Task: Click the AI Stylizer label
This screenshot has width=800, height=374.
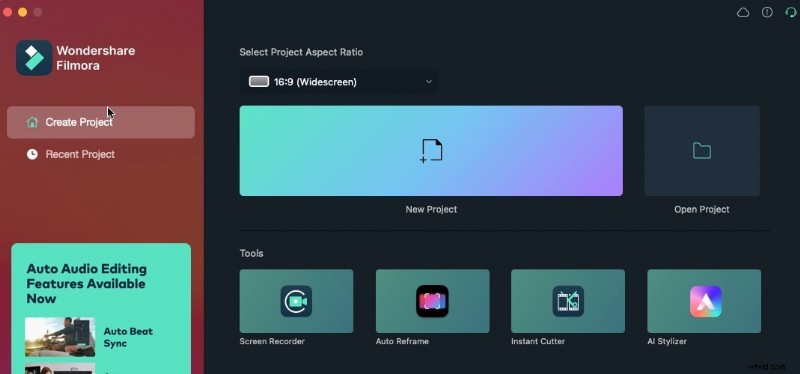Action: pos(667,341)
